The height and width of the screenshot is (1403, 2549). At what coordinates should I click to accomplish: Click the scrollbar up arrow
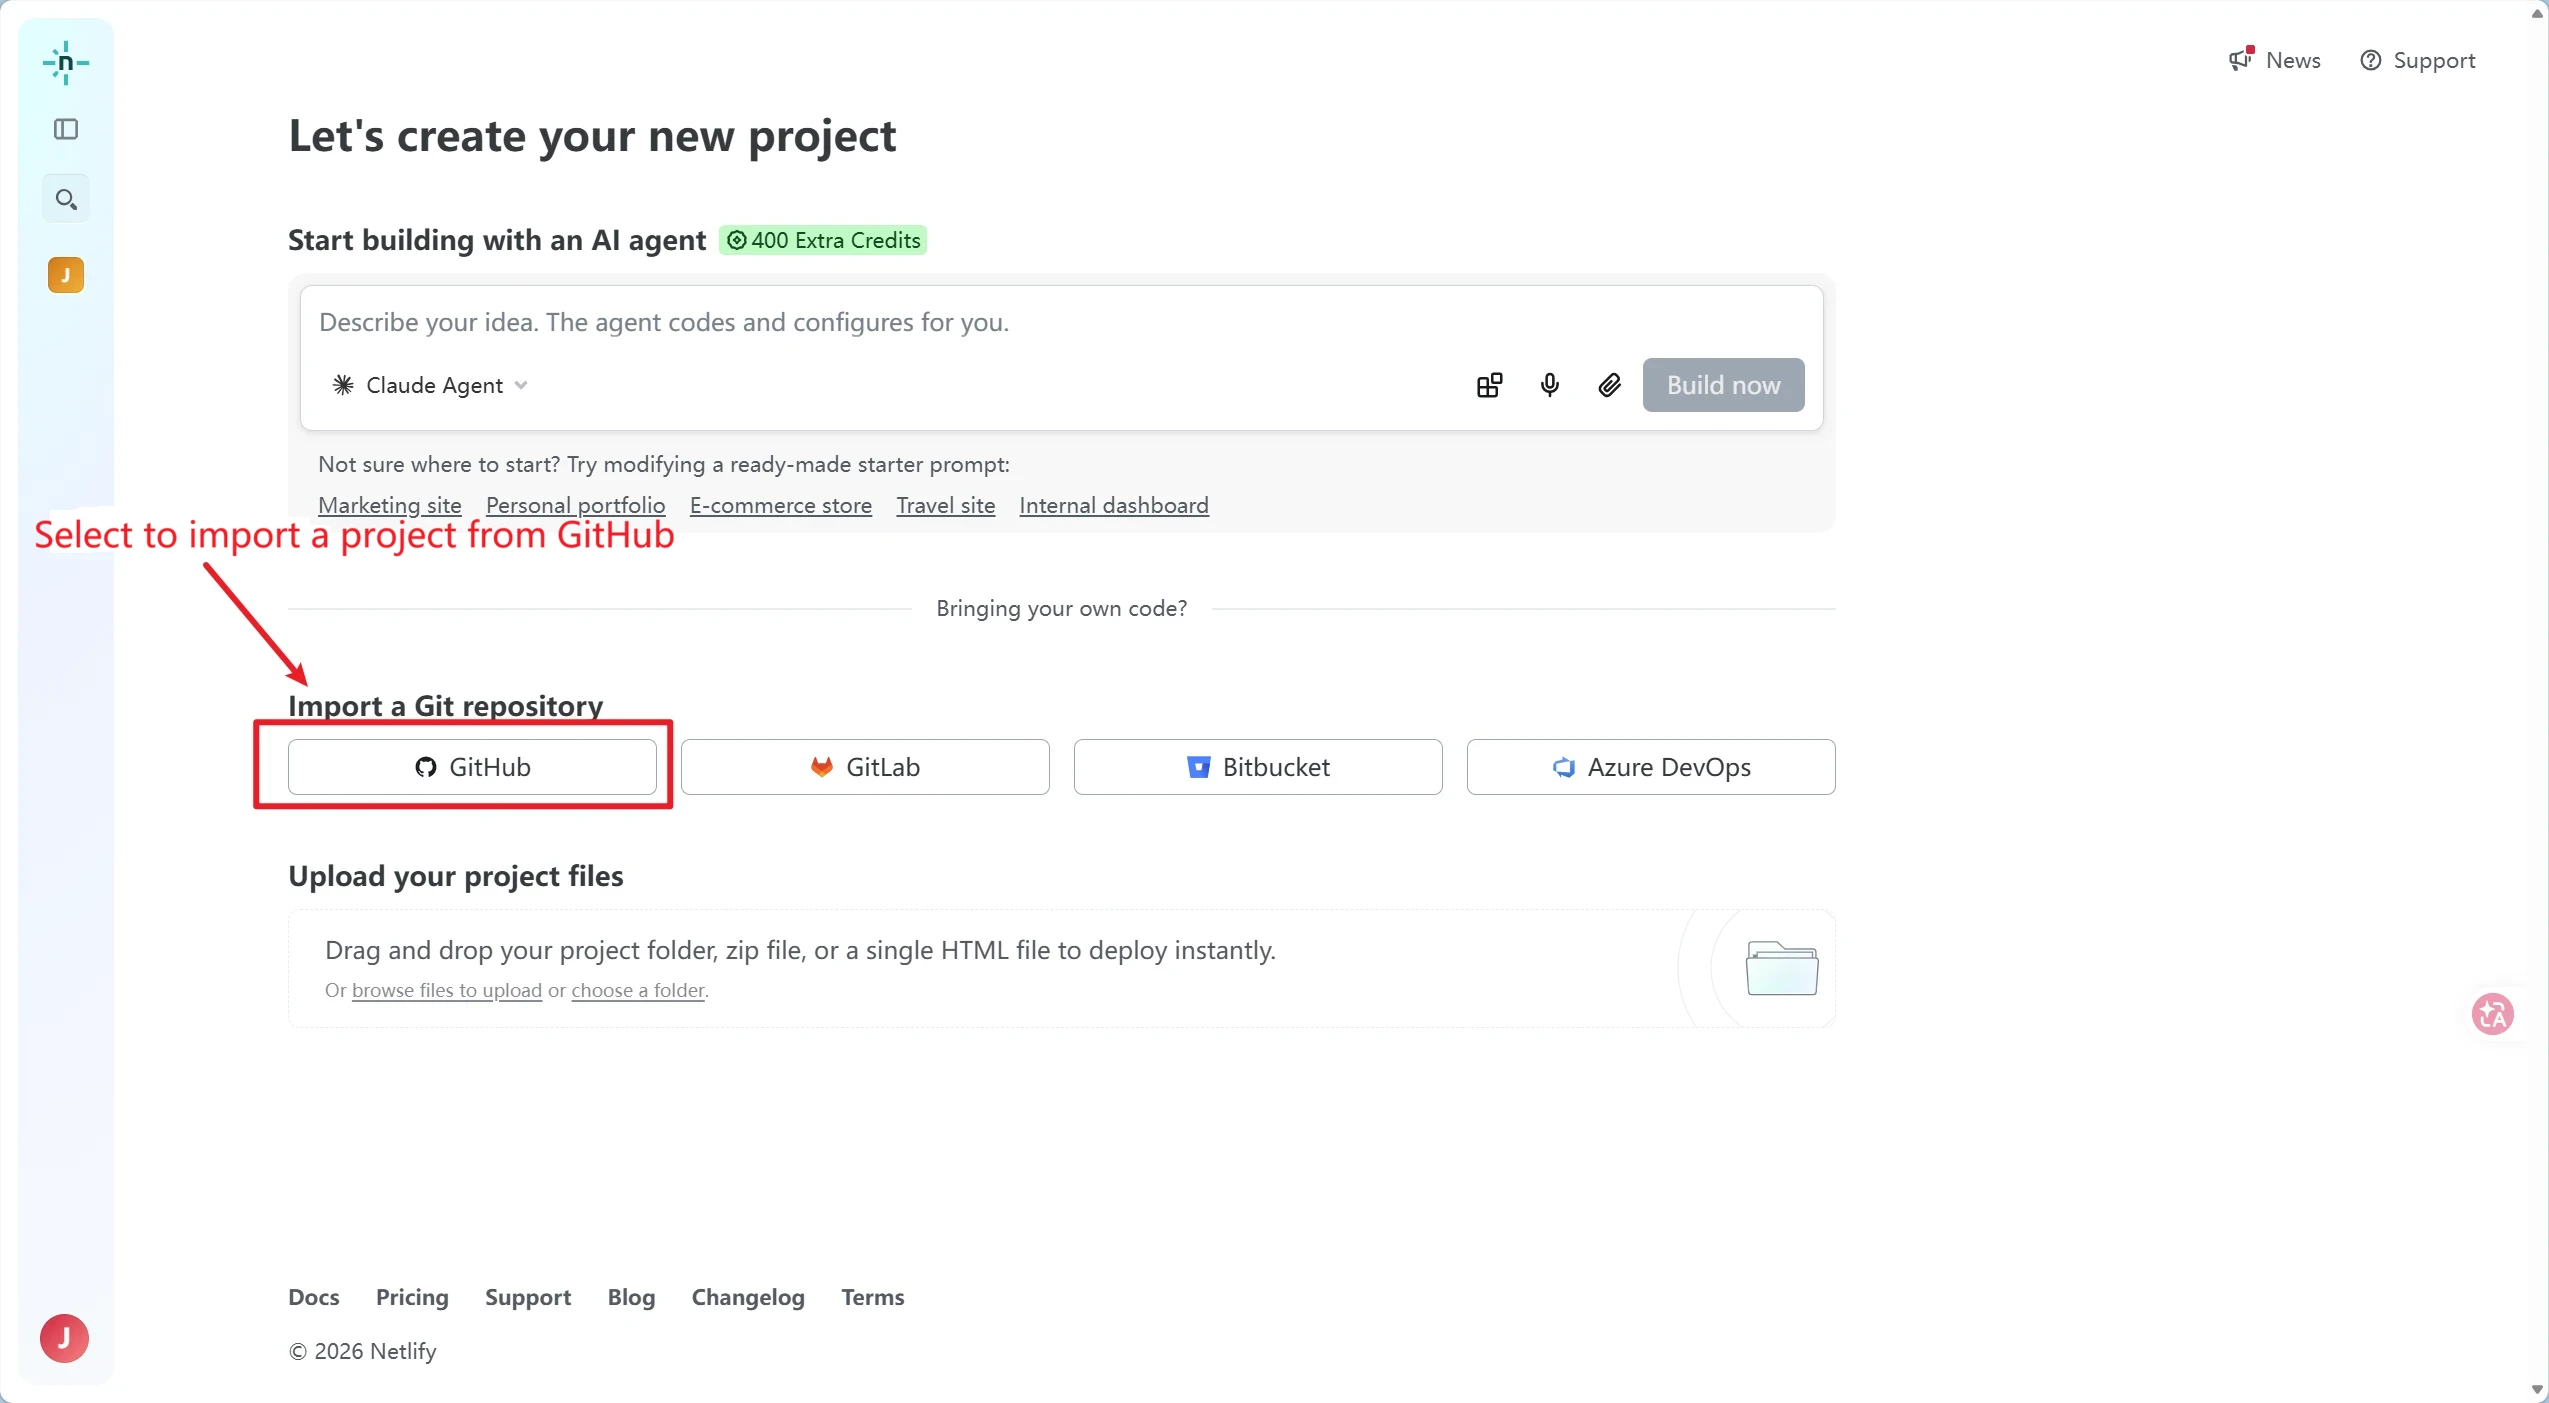tap(2537, 13)
